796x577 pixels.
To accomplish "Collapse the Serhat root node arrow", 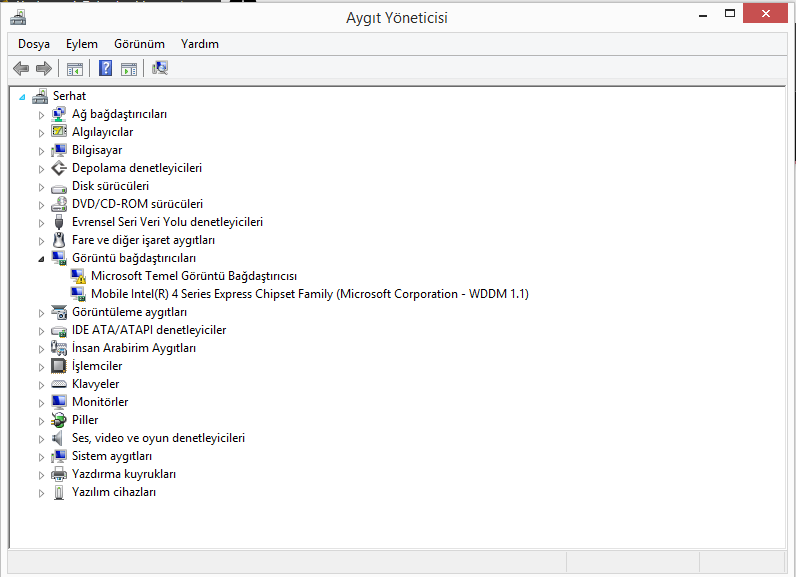I will (x=22, y=97).
